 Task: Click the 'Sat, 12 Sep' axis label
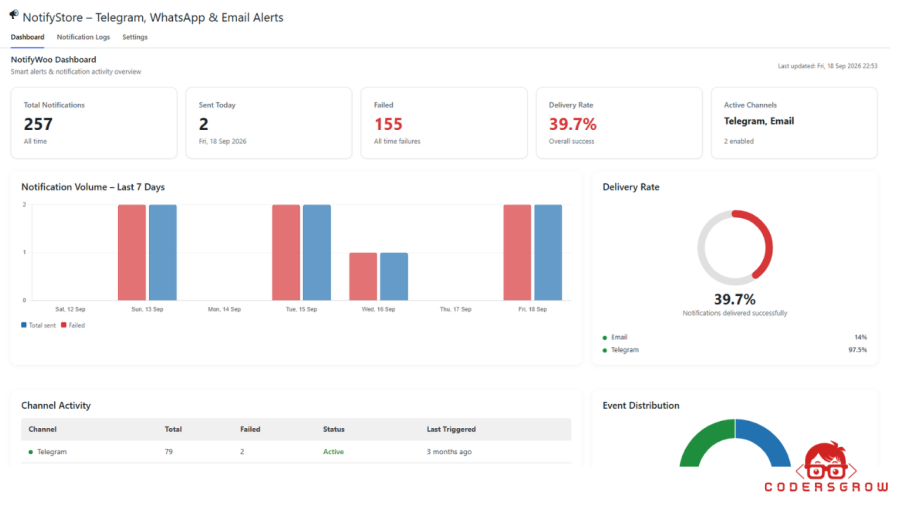click(70, 309)
